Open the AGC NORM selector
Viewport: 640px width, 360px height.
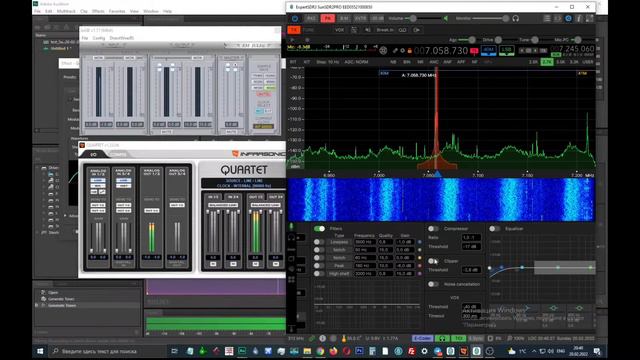(x=356, y=62)
